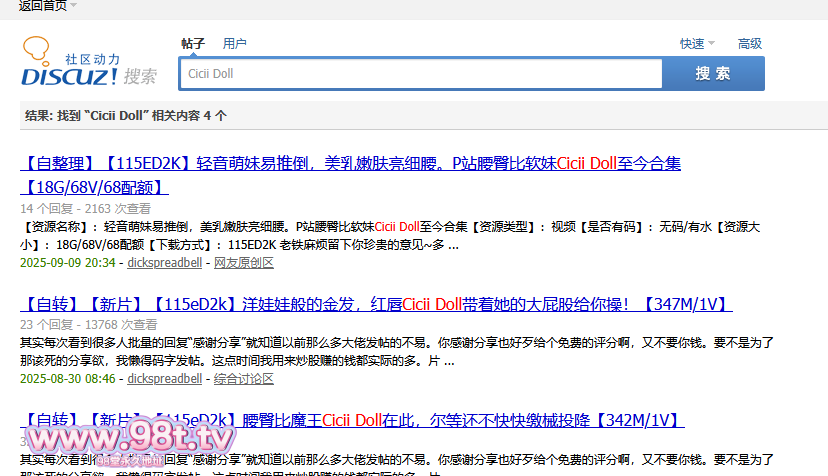828x476 pixels.
Task: Go to the 综合讨论区 forum section
Action: [x=243, y=379]
